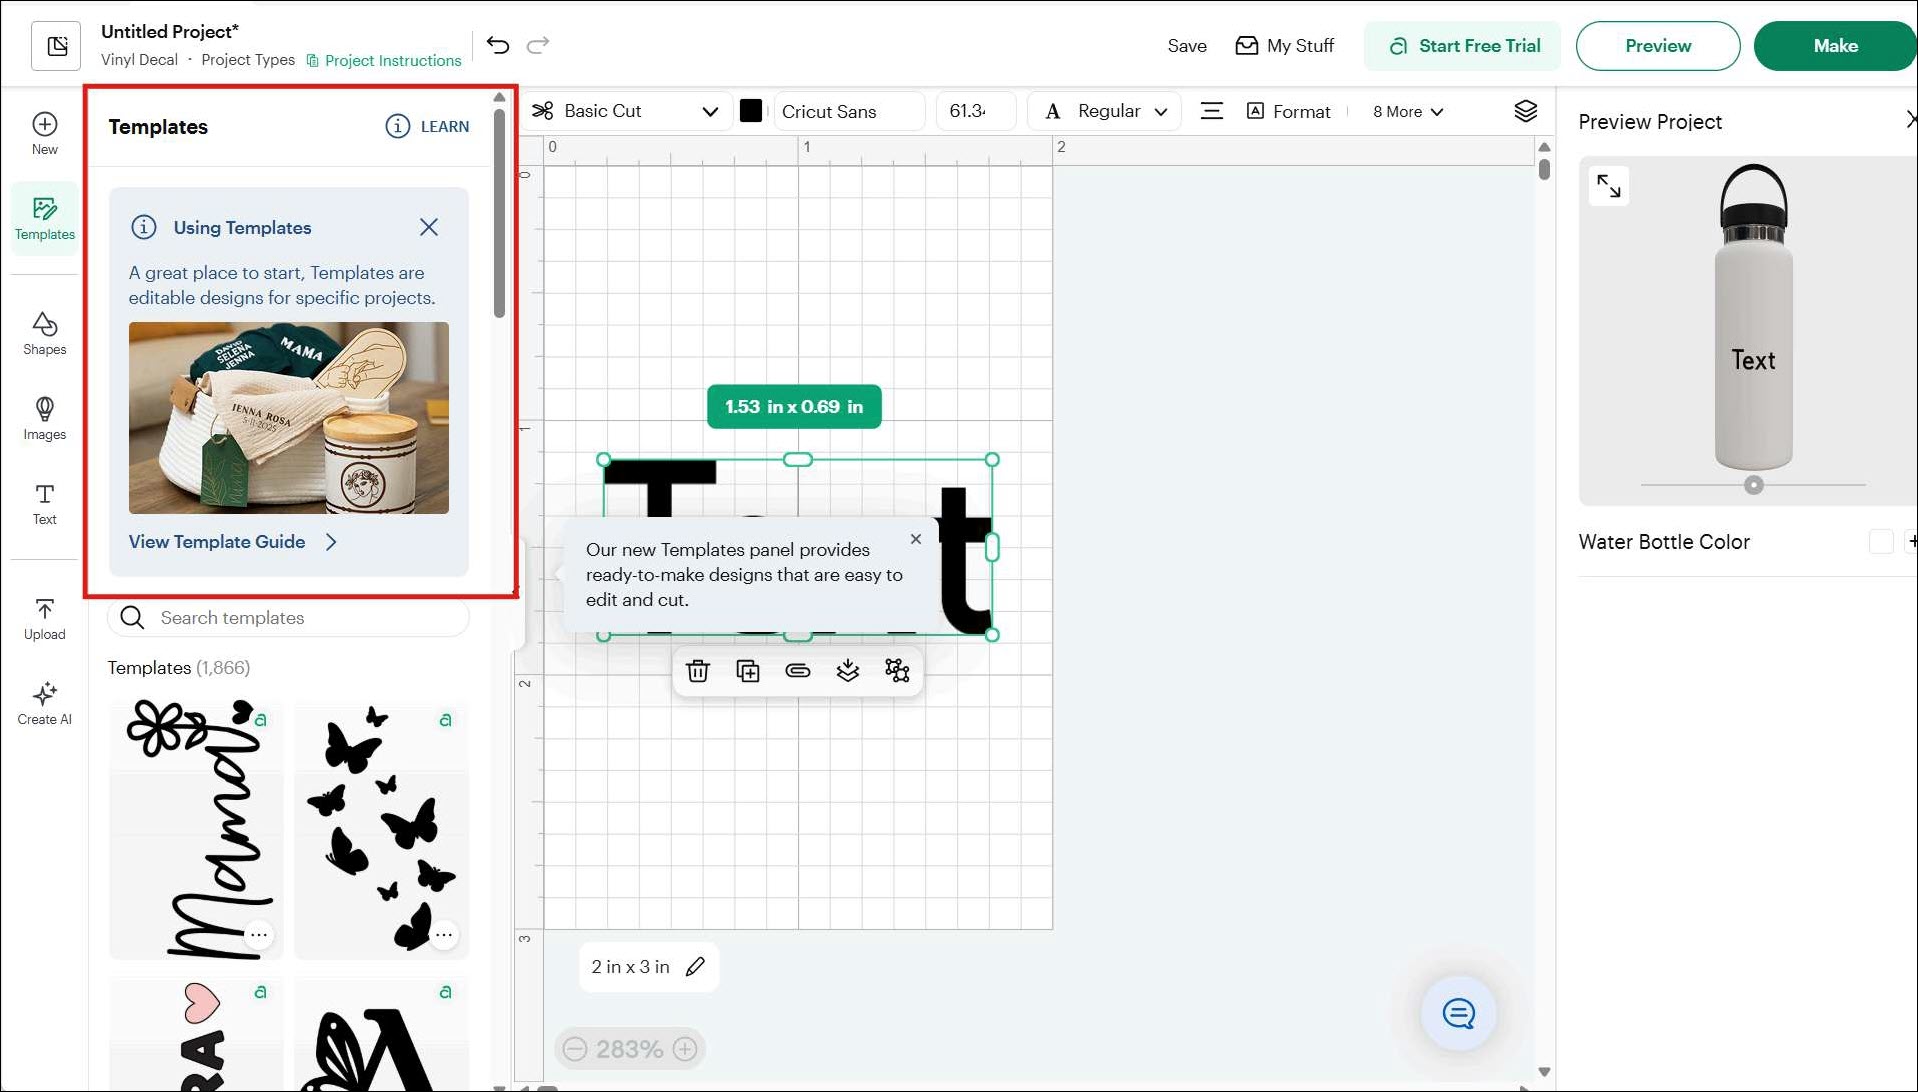The height and width of the screenshot is (1092, 1918).
Task: Save the project
Action: [x=1187, y=46]
